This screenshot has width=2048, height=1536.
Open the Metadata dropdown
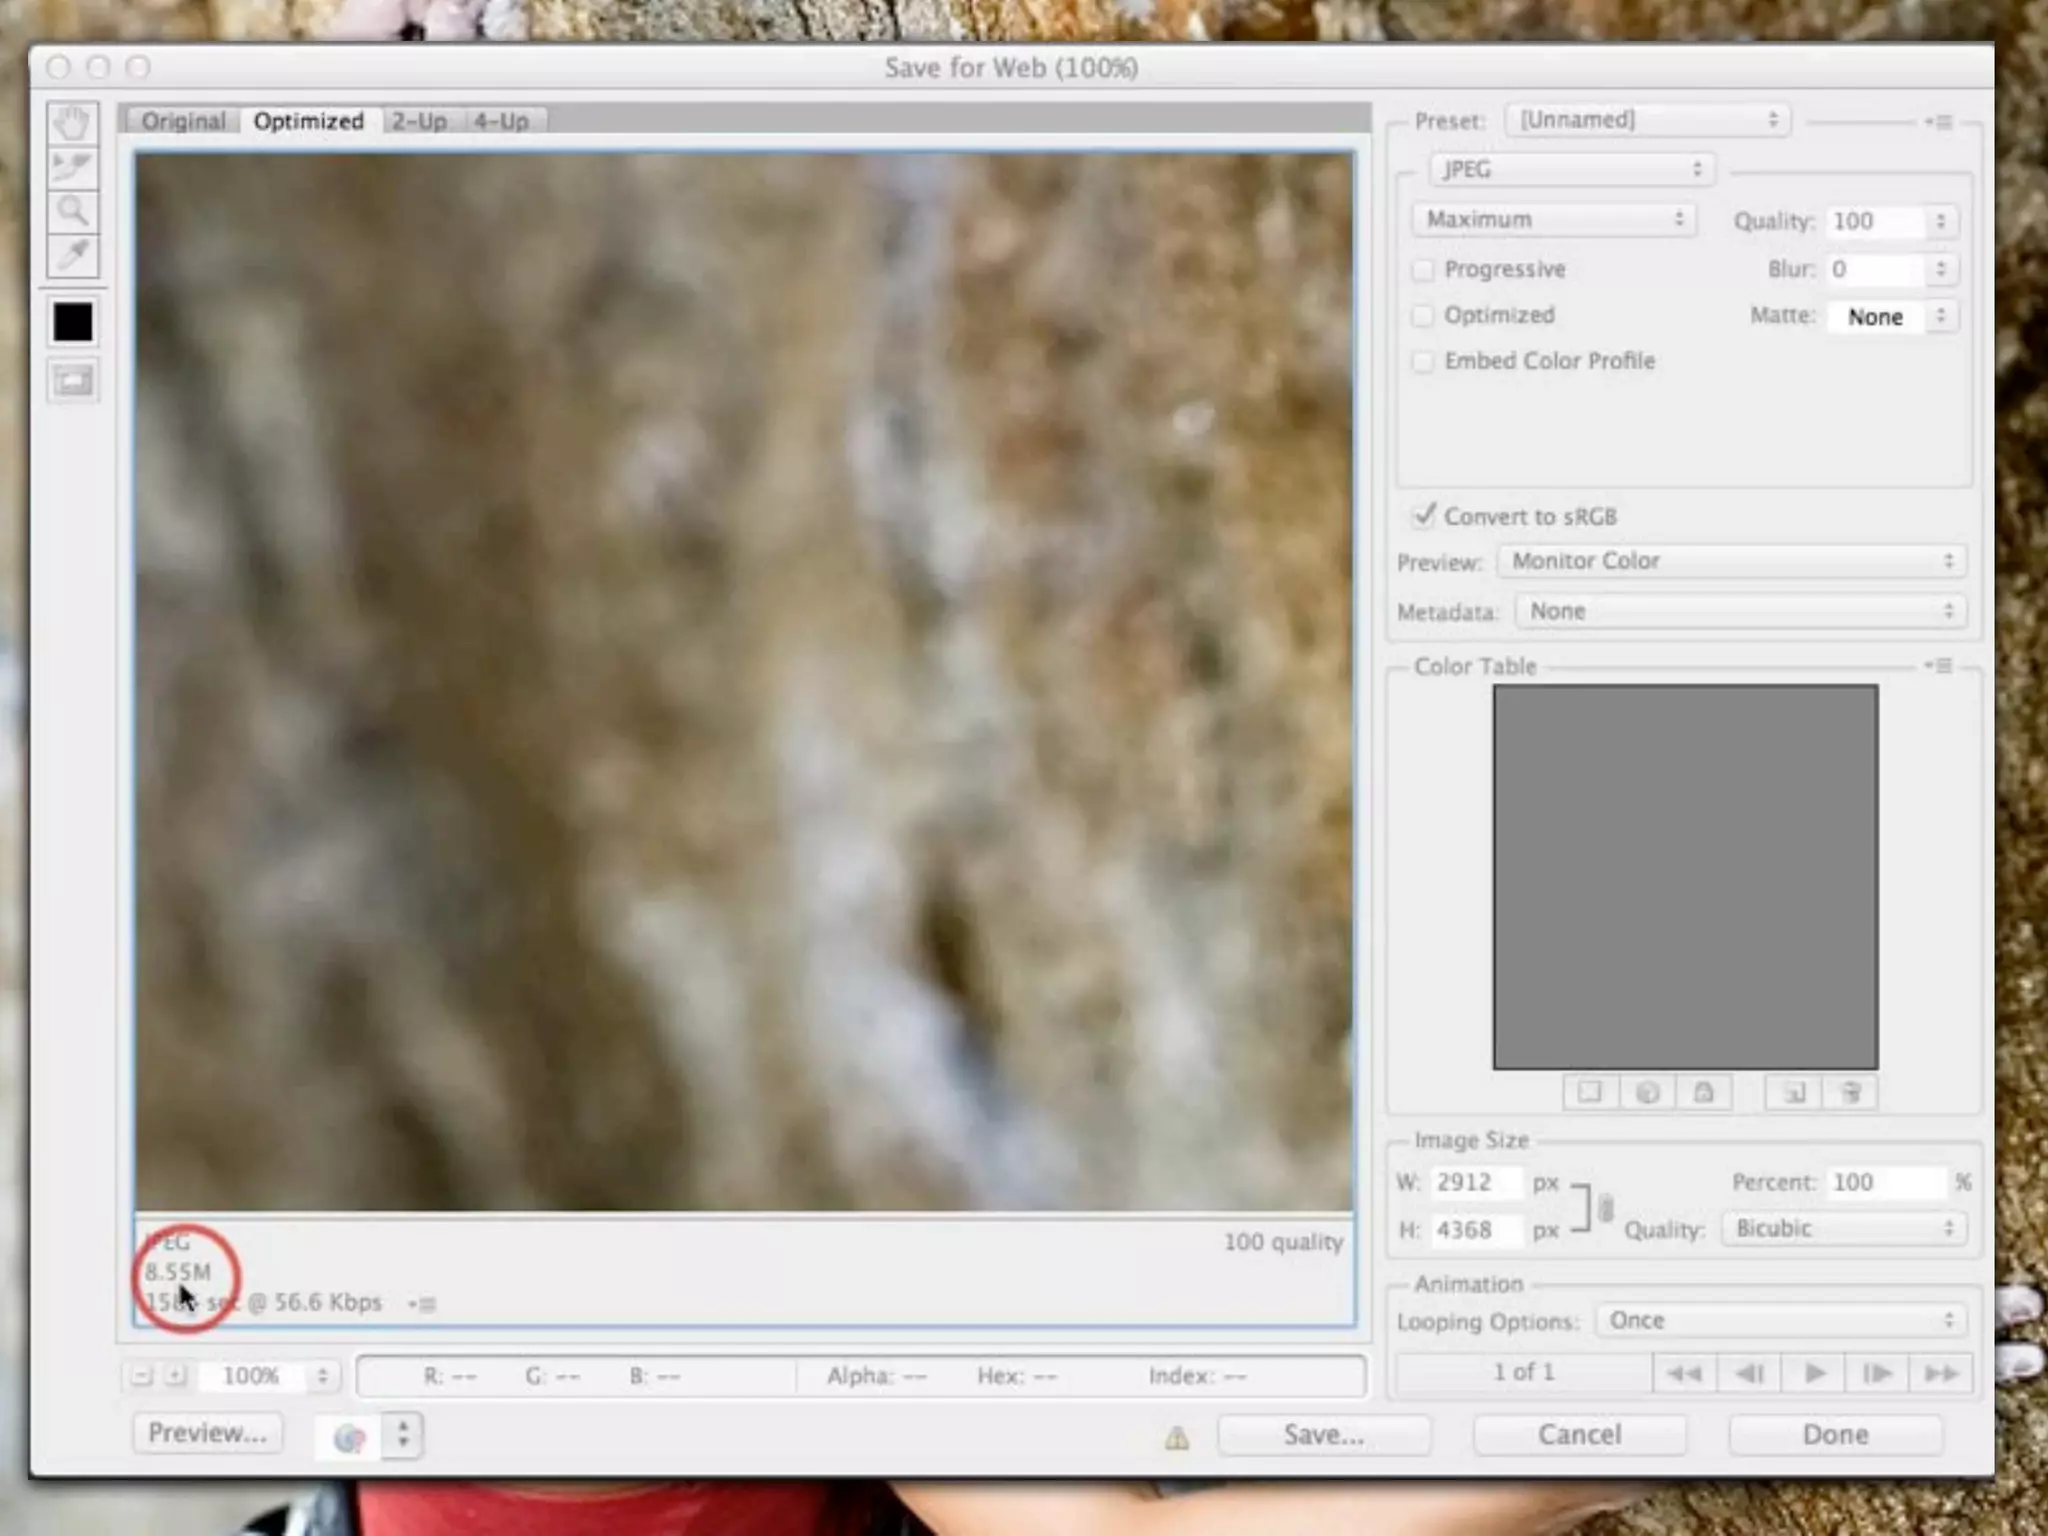(1740, 611)
